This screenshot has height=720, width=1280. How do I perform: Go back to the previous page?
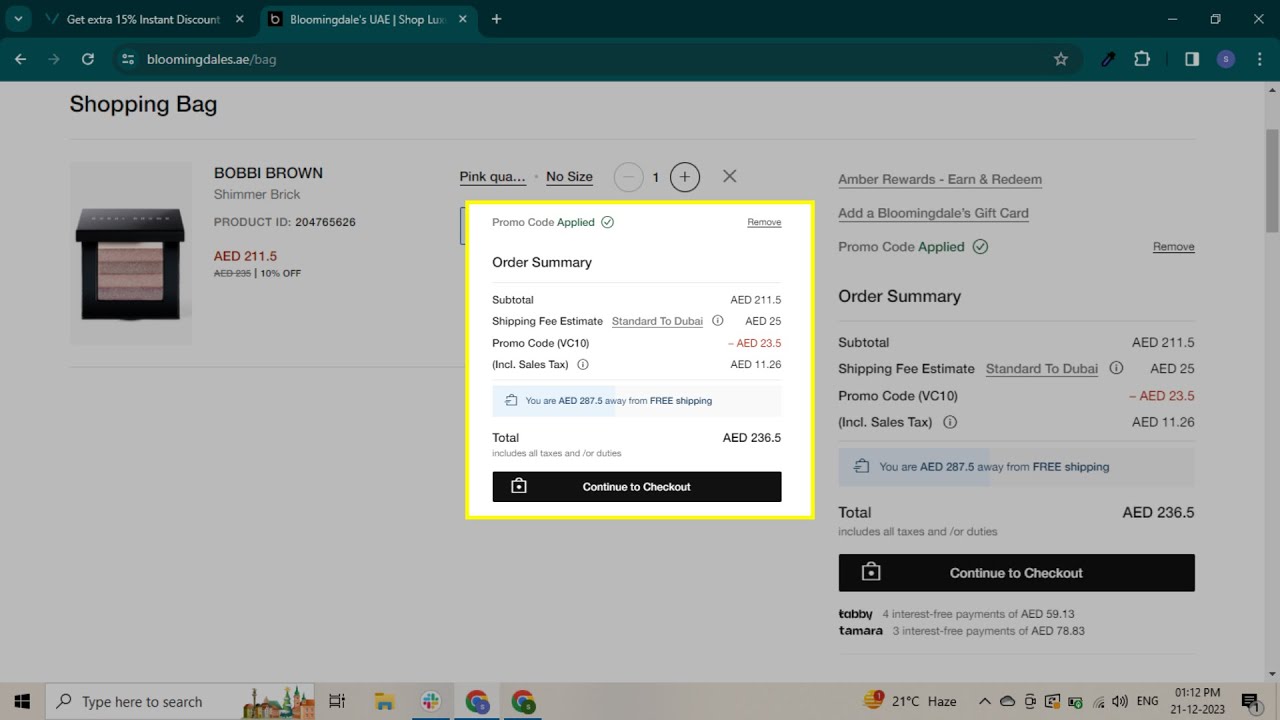click(20, 59)
